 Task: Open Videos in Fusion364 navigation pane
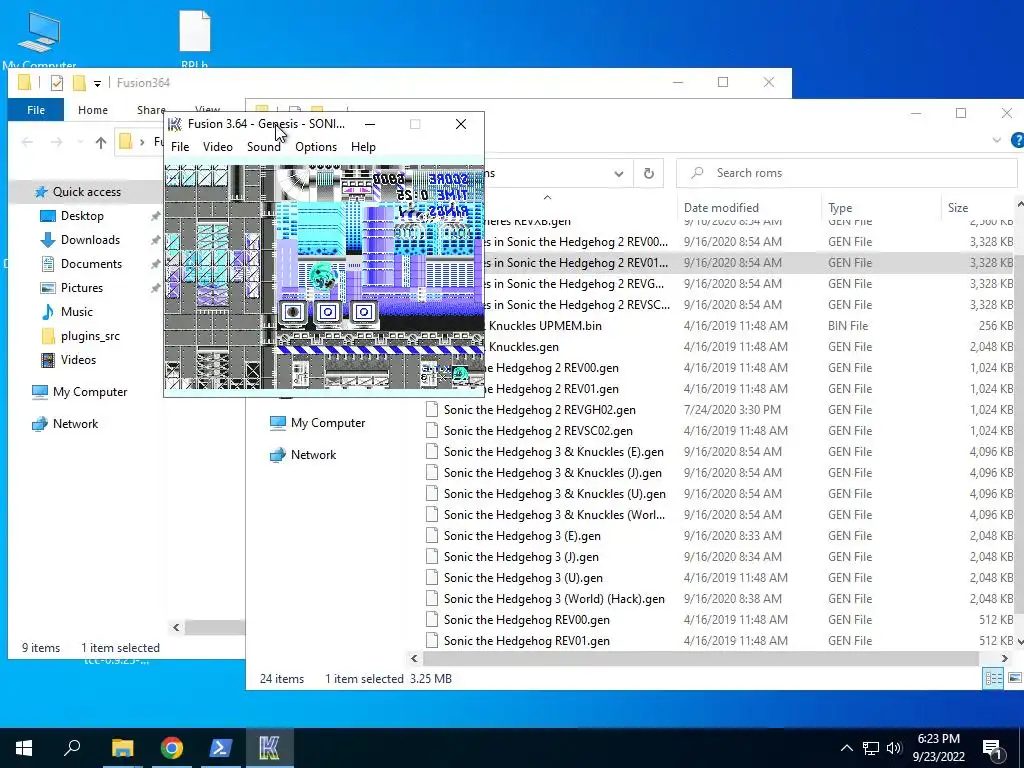click(78, 360)
